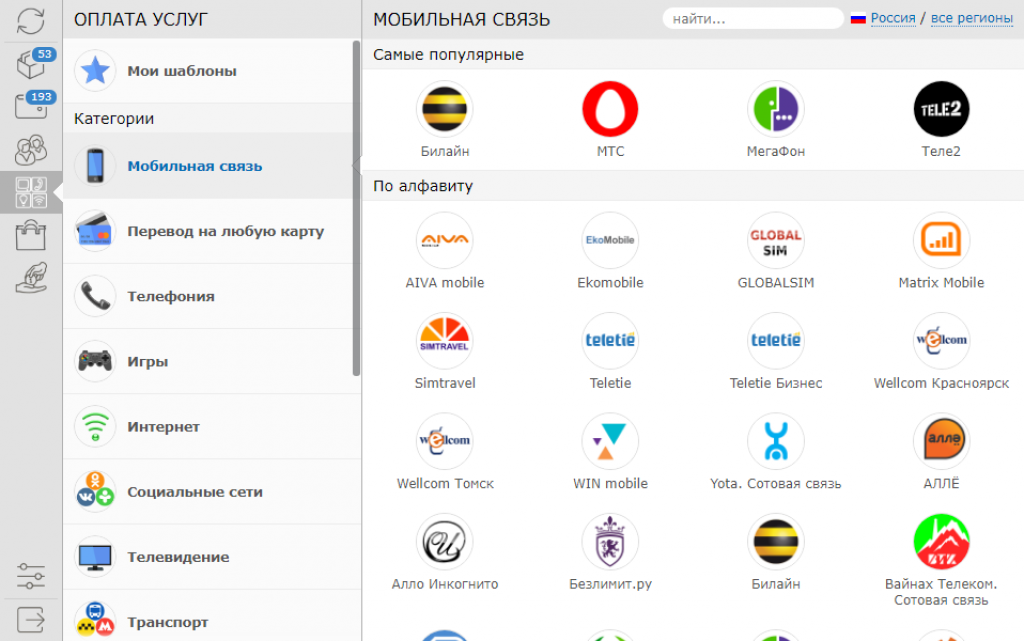Viewport: 1024px width, 641px height.
Task: Select Wellcom Красноярск operator
Action: click(941, 341)
